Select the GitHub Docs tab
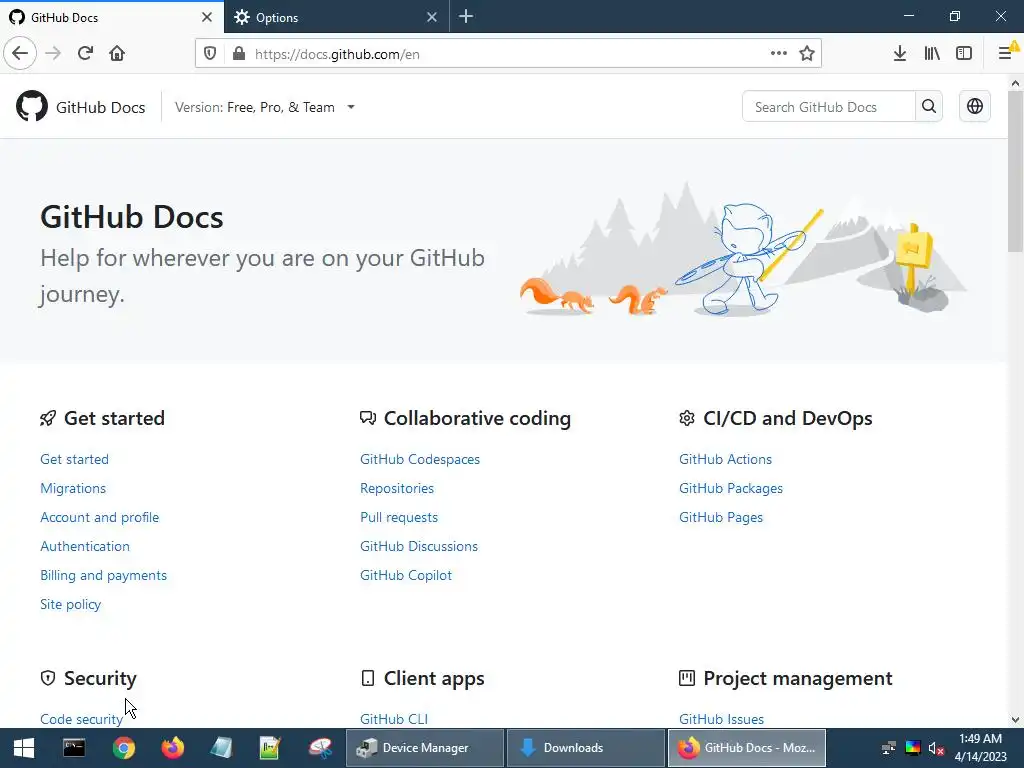 (x=112, y=17)
